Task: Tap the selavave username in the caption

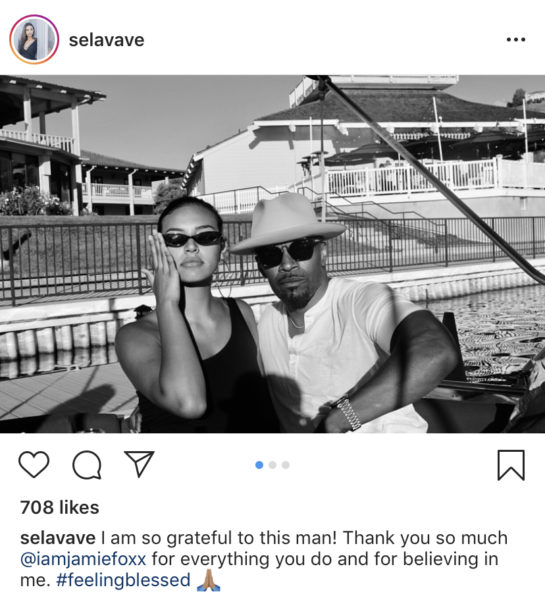Action: [58, 538]
